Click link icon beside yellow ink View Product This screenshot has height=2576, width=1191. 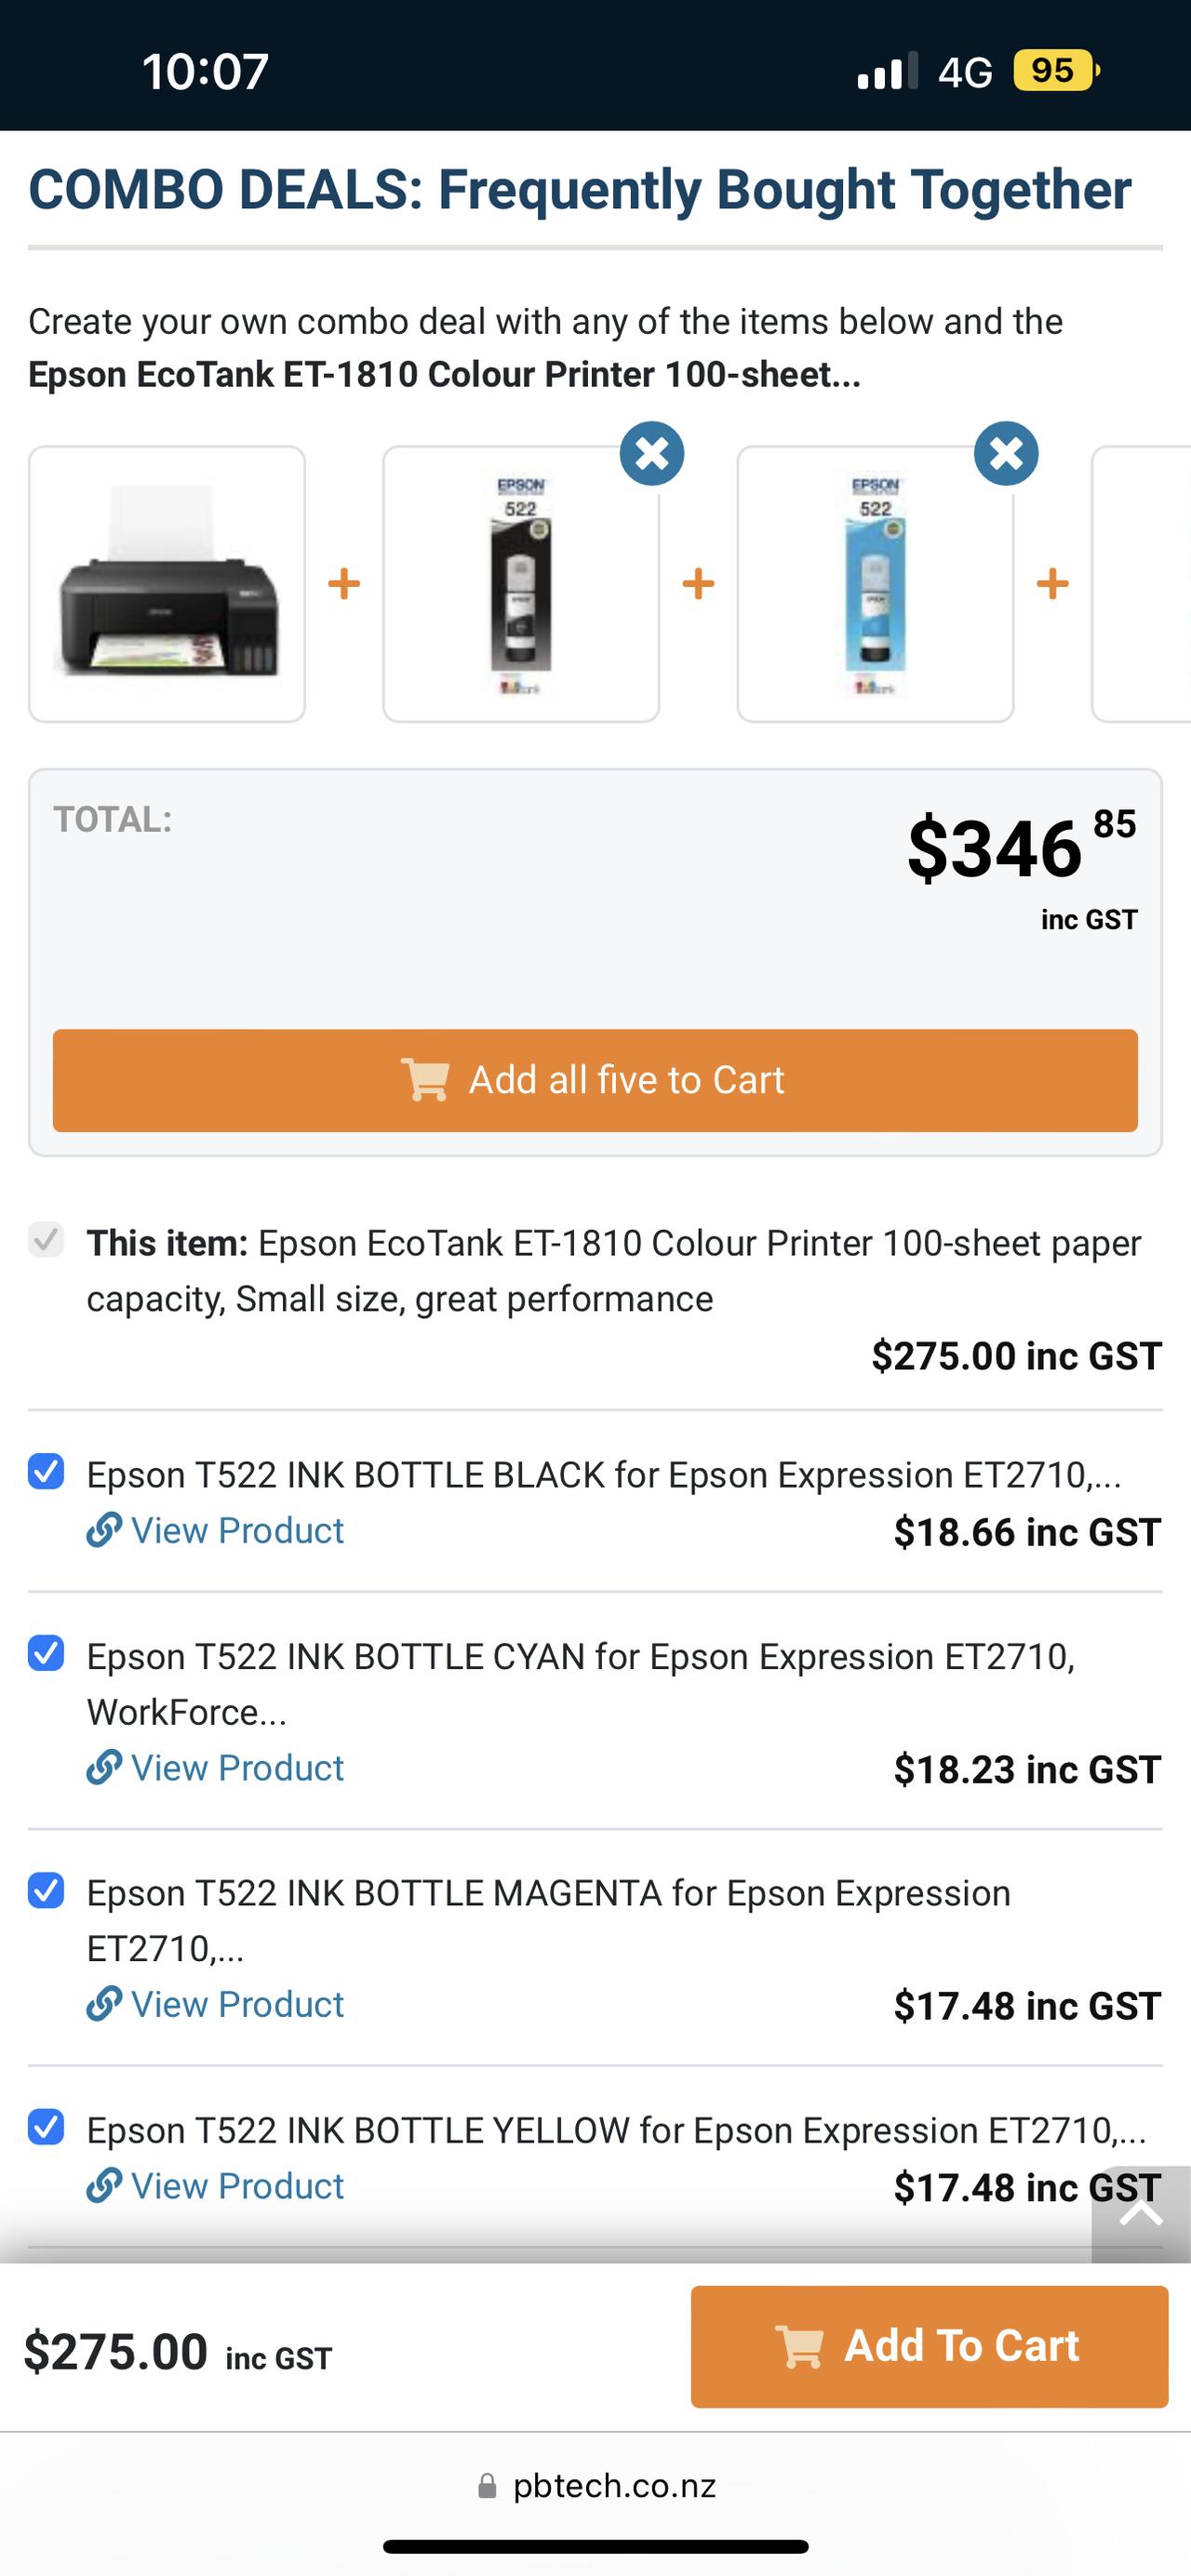point(104,2185)
